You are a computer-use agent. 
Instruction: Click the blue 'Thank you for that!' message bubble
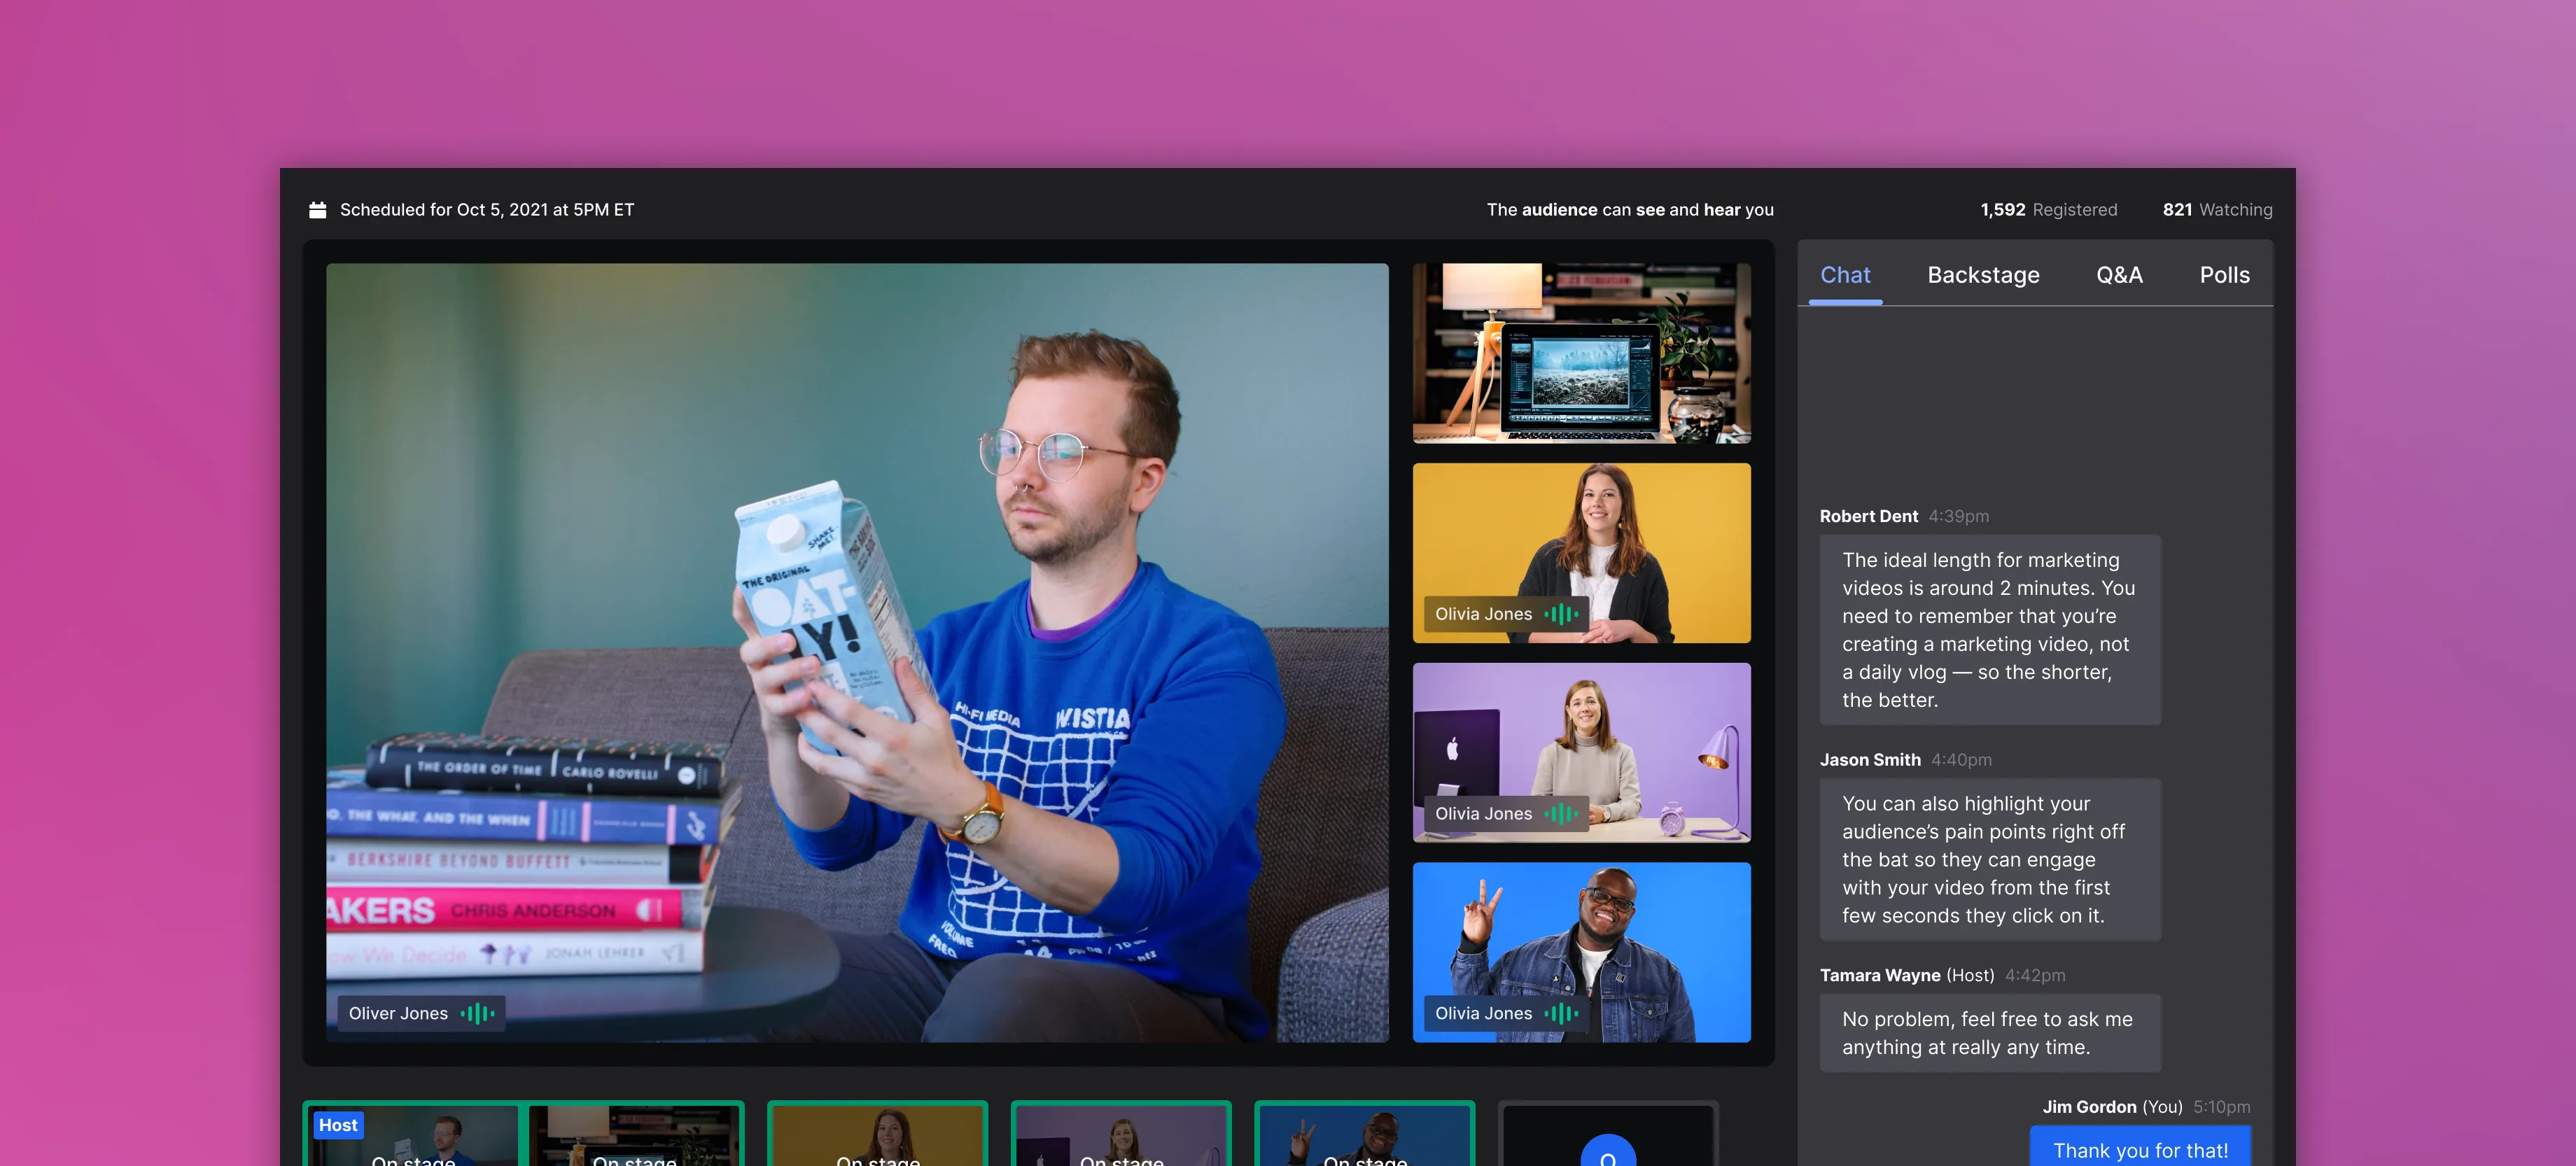(x=2140, y=1147)
